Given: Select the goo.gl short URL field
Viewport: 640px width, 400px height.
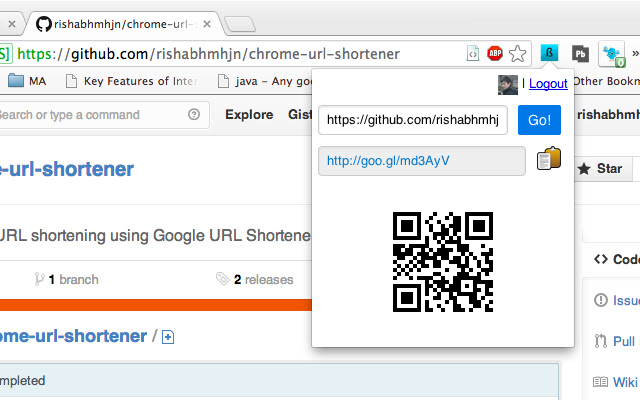Looking at the screenshot, I should [422, 161].
